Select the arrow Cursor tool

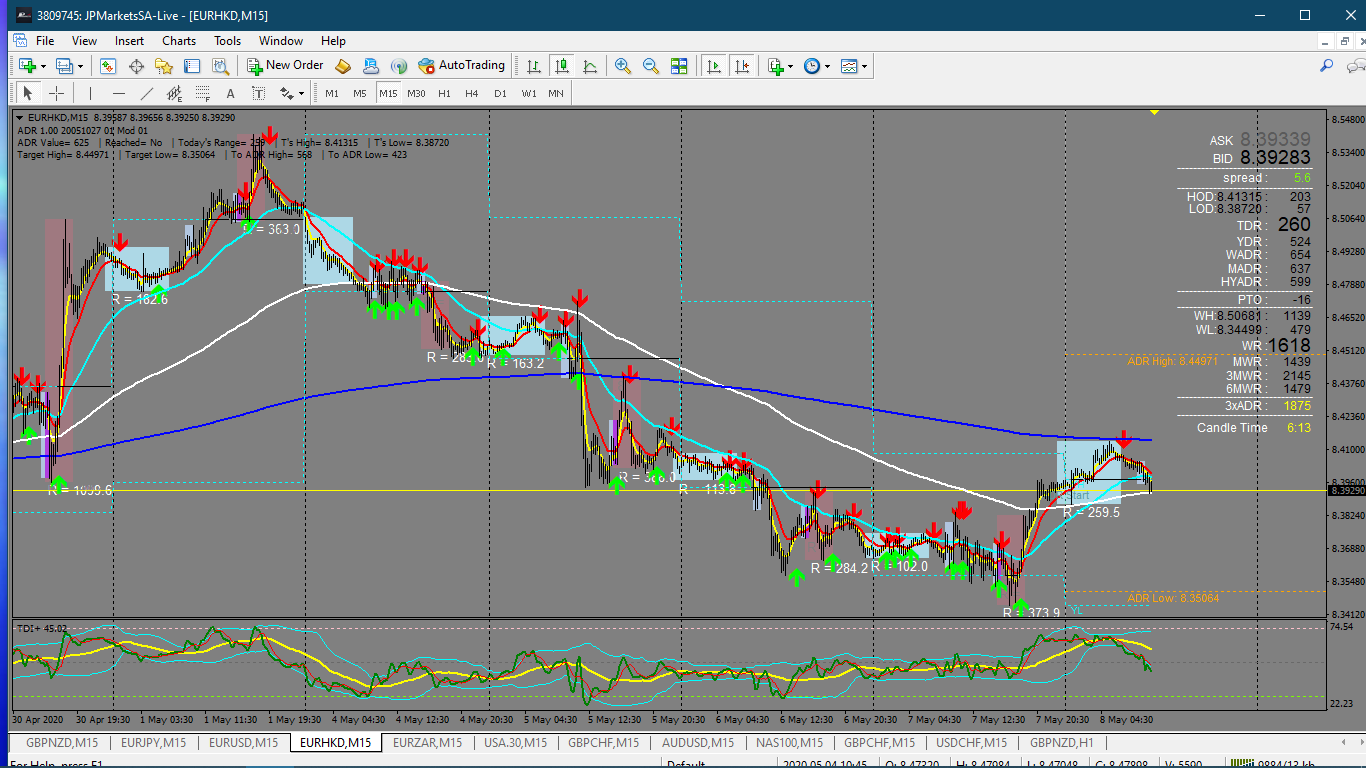(27, 93)
